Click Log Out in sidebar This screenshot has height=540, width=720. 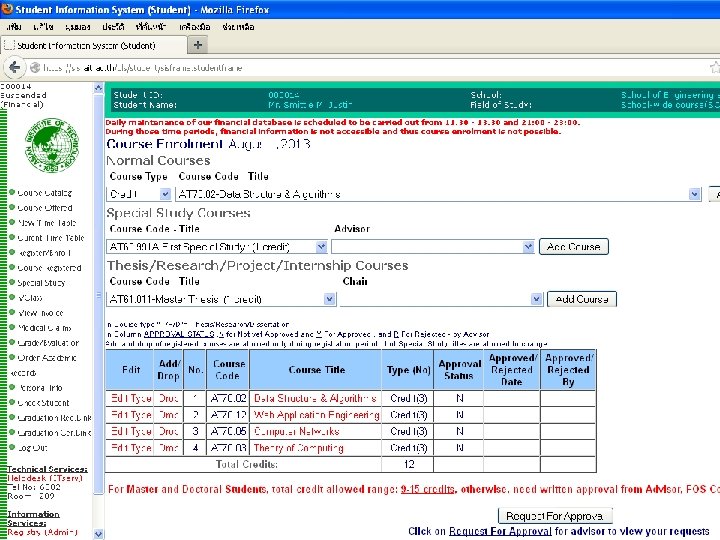tap(33, 448)
